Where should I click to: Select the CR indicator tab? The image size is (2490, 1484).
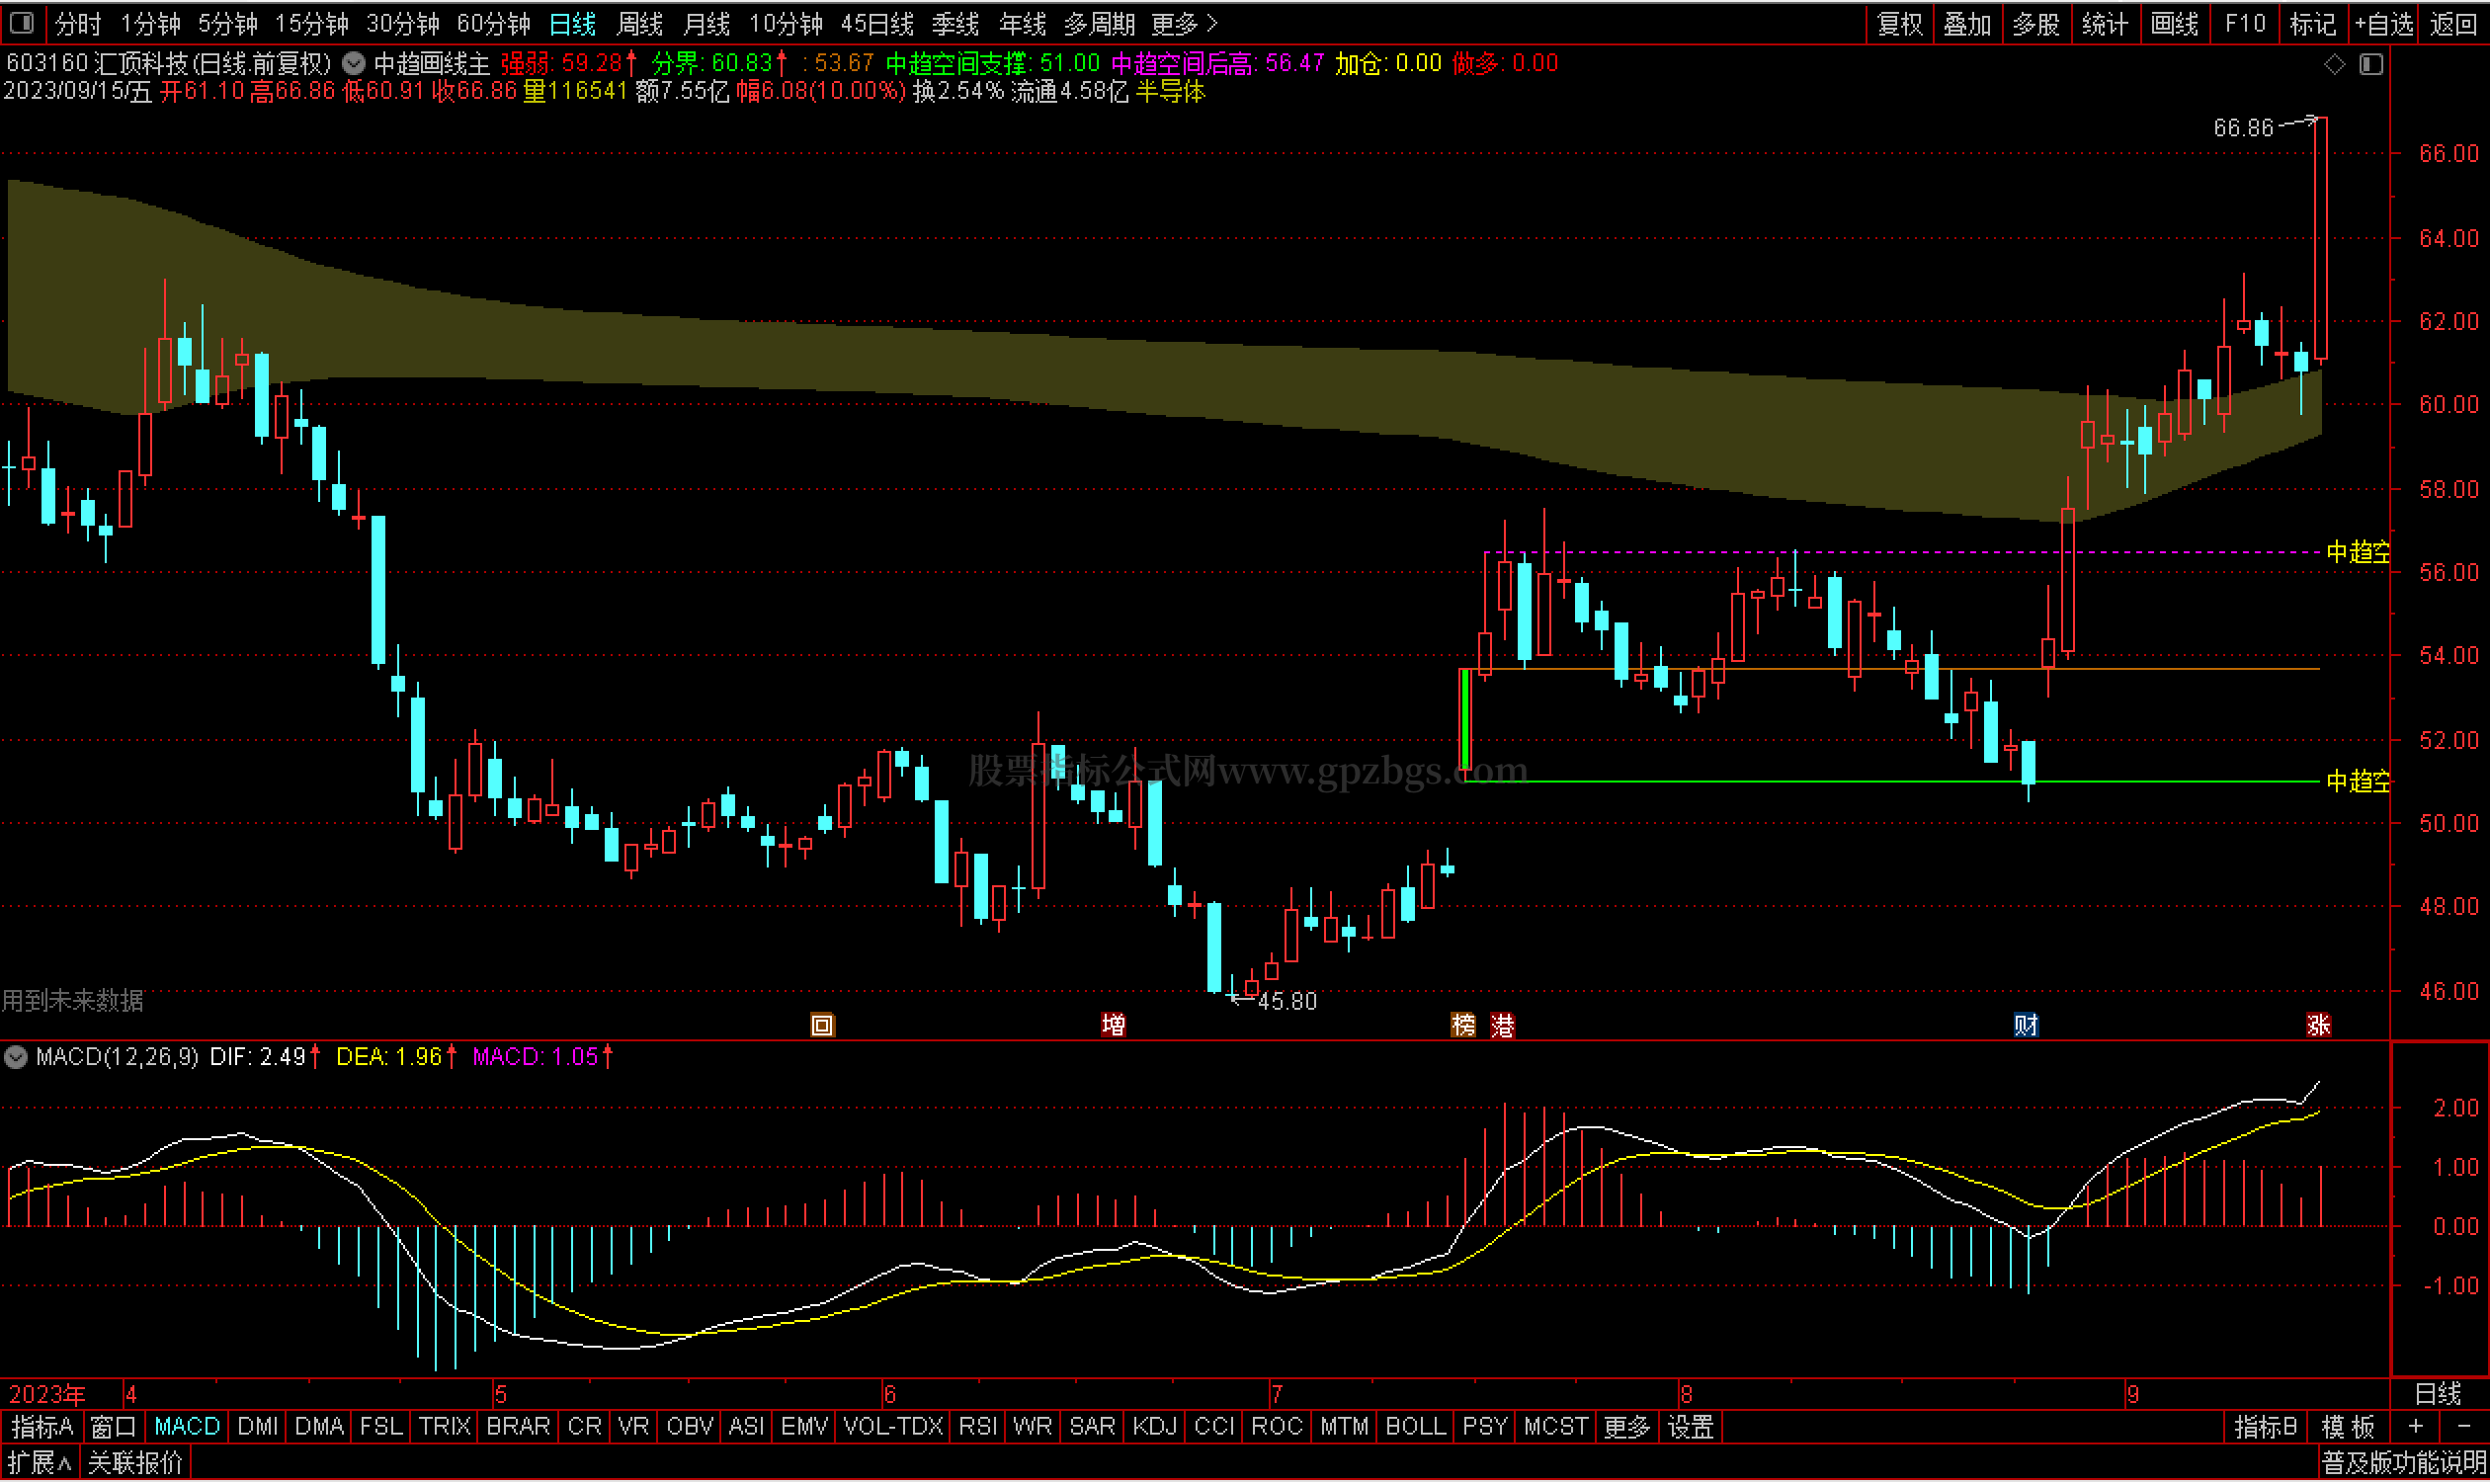coord(585,1428)
